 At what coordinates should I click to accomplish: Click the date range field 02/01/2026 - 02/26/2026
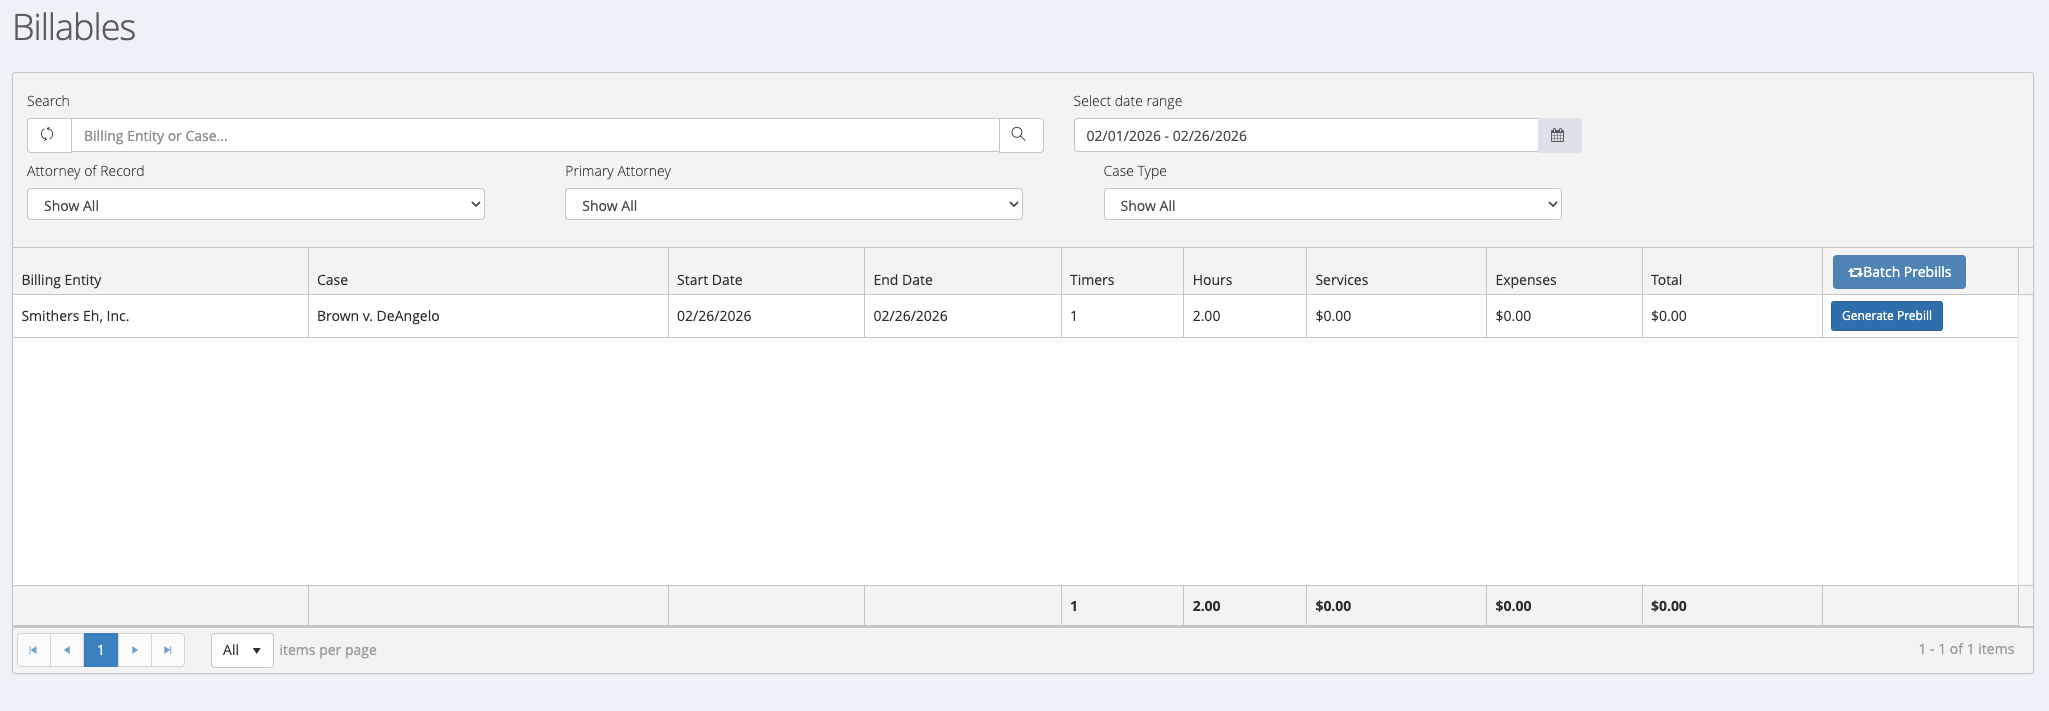coord(1306,135)
